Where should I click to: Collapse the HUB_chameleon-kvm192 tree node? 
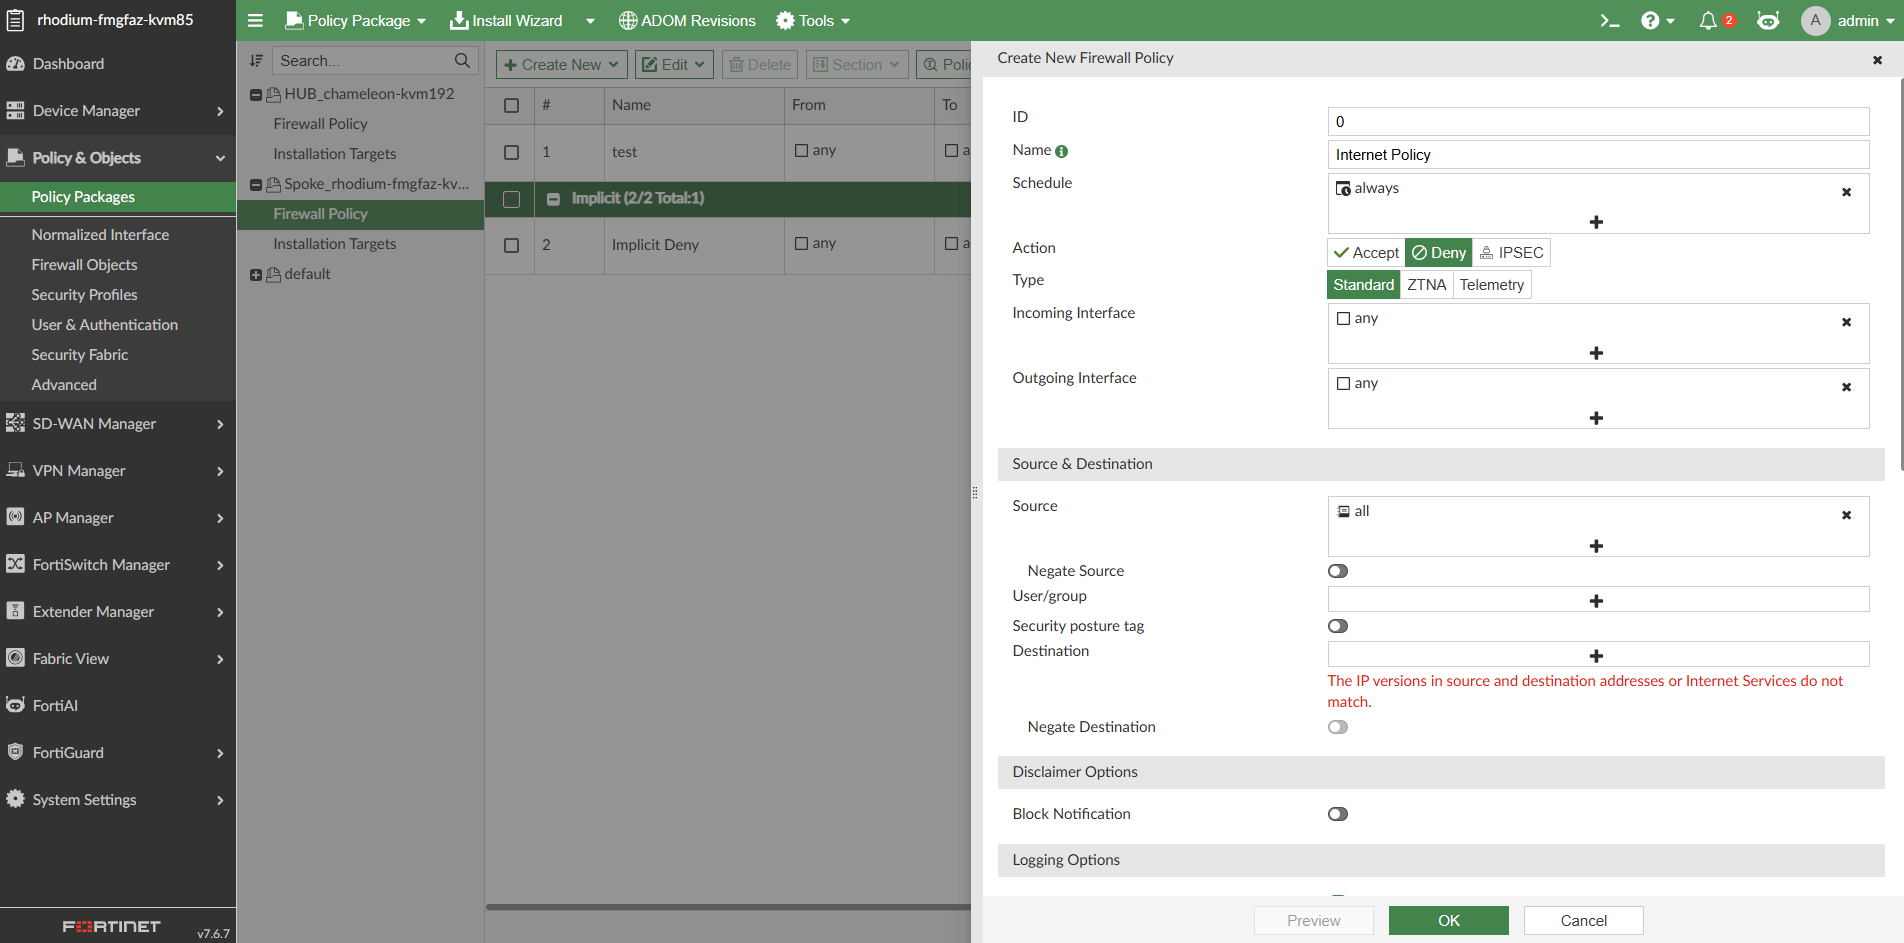point(256,95)
